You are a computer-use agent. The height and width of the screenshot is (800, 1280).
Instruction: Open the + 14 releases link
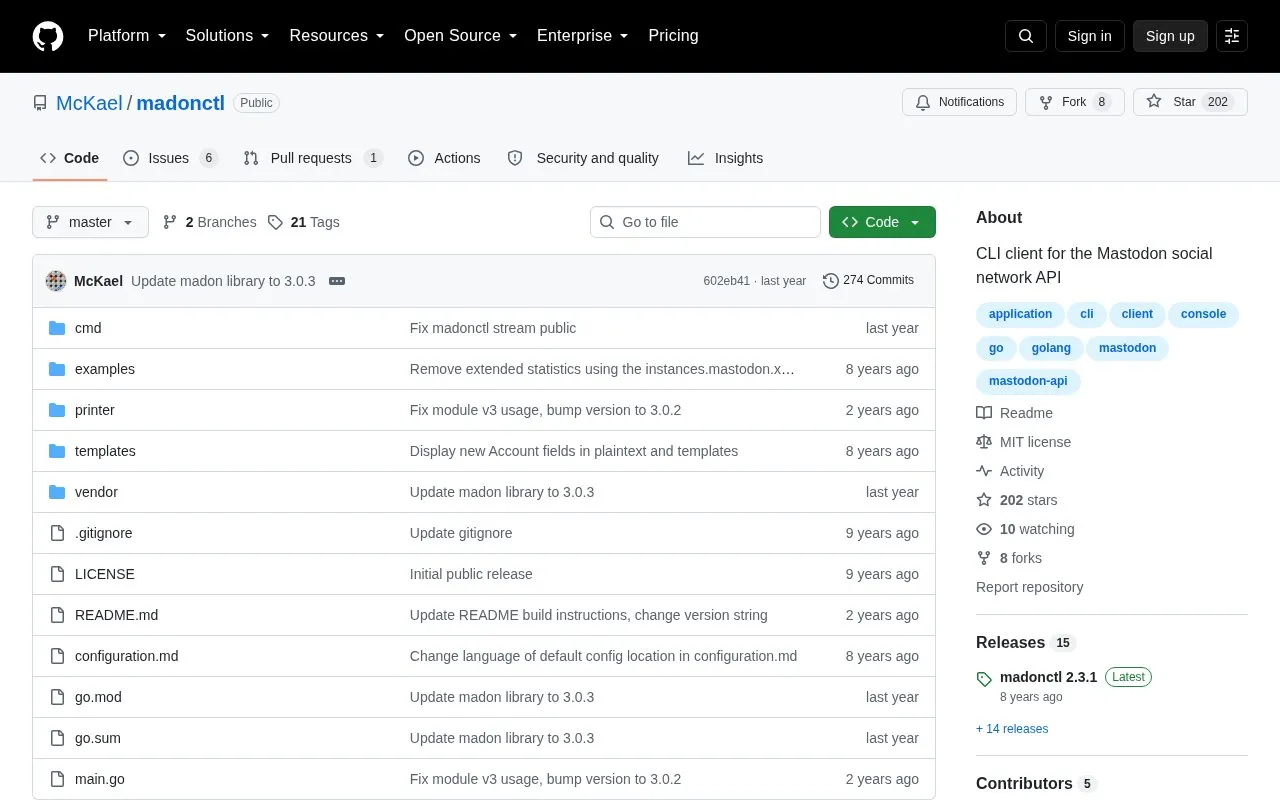point(1012,729)
